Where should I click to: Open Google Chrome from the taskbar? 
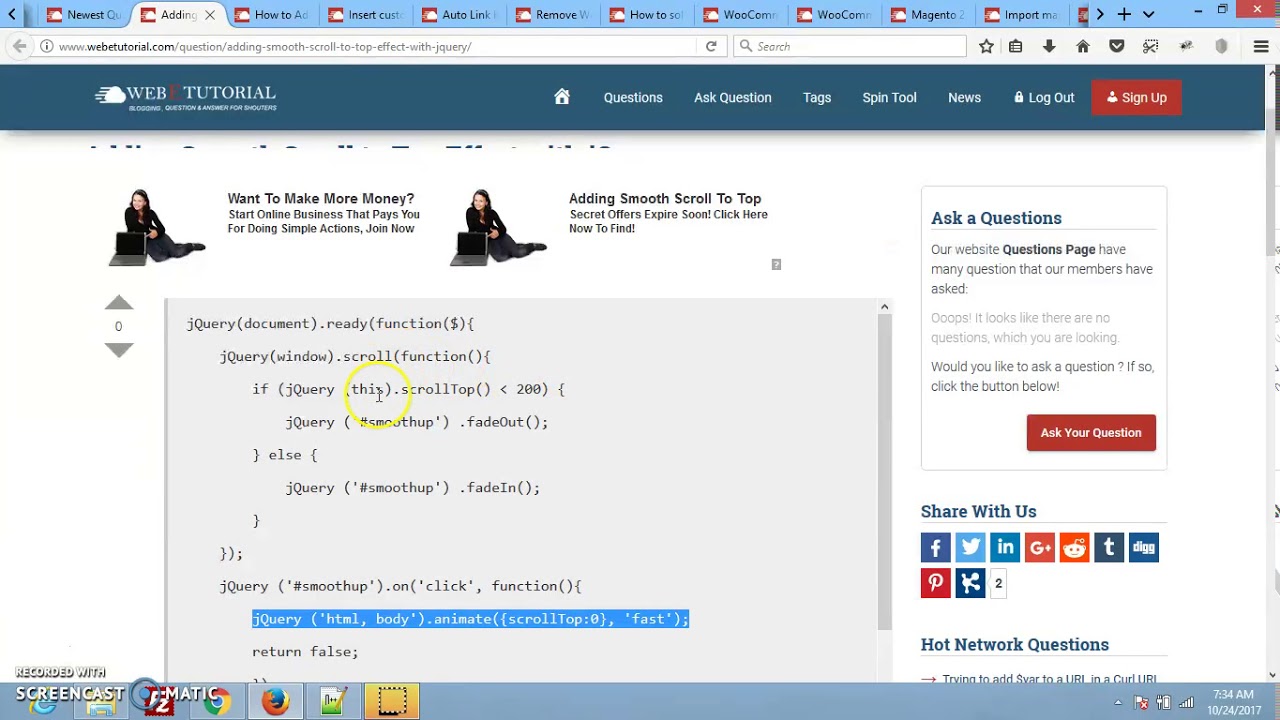tap(216, 701)
